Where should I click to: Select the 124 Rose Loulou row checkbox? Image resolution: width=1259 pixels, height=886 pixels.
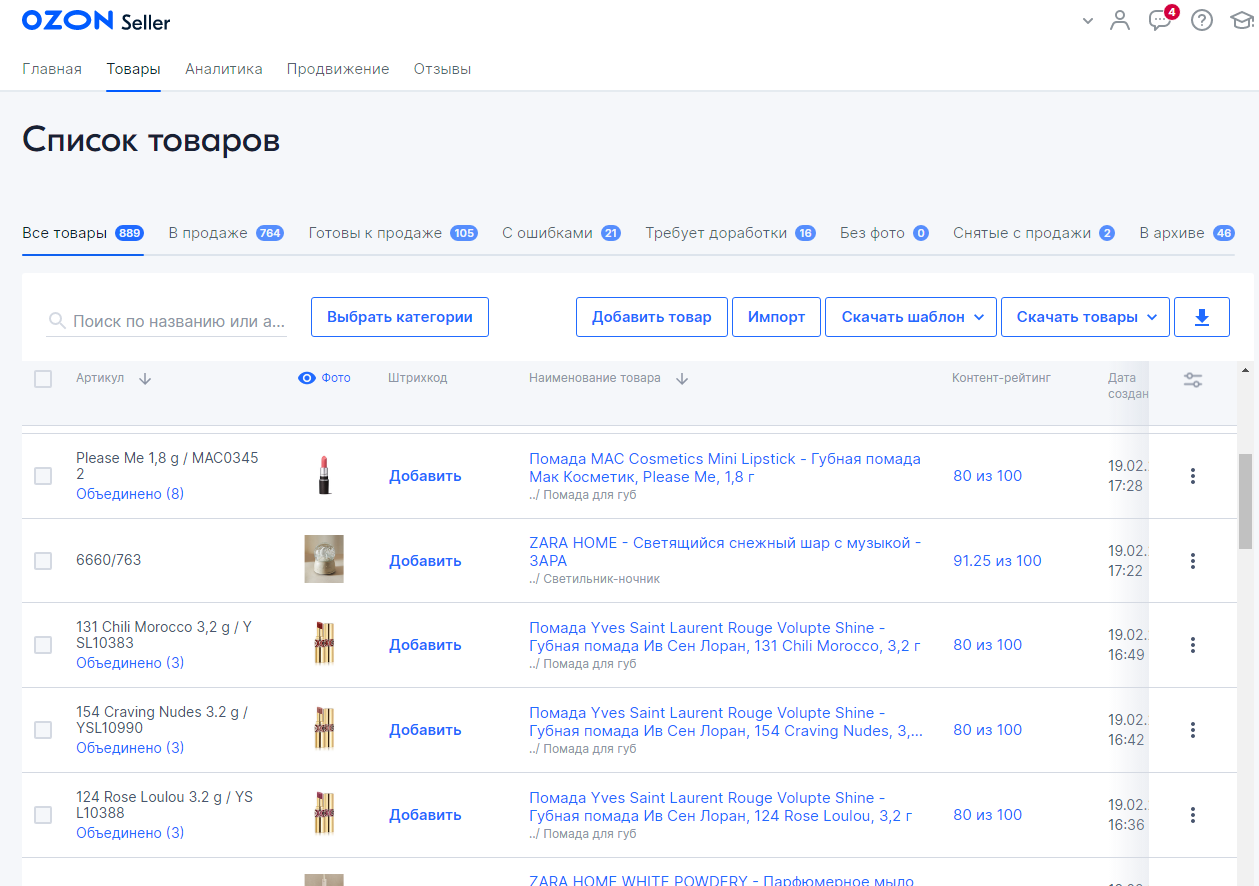(x=43, y=815)
